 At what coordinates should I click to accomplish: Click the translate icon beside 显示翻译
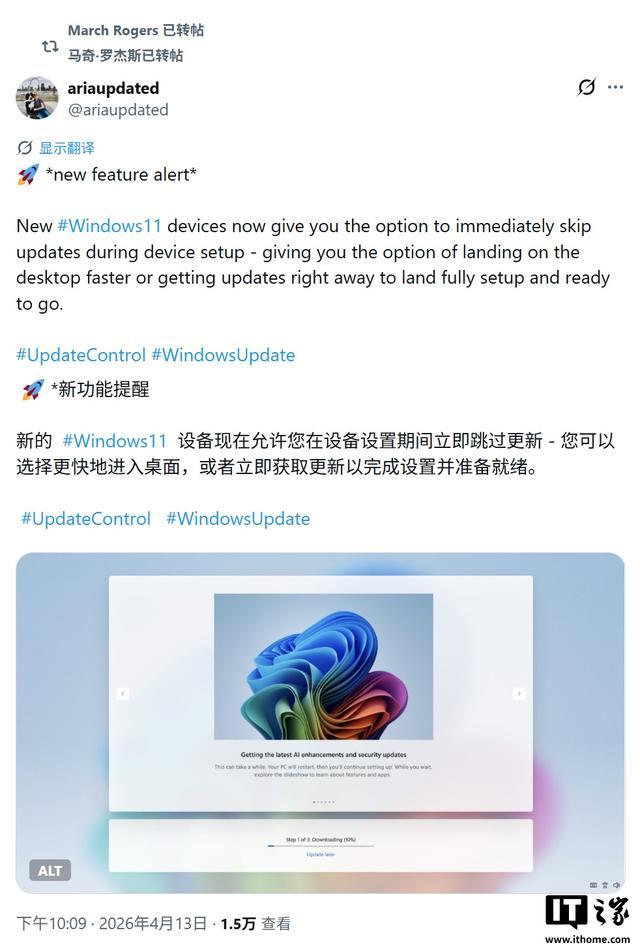point(24,148)
